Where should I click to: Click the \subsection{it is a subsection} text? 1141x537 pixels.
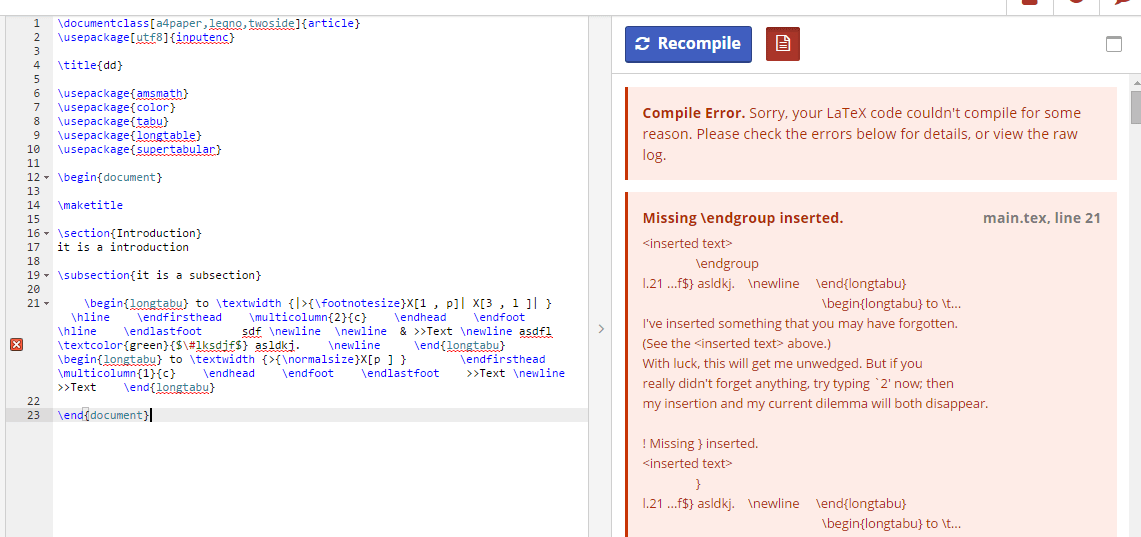pyautogui.click(x=159, y=276)
